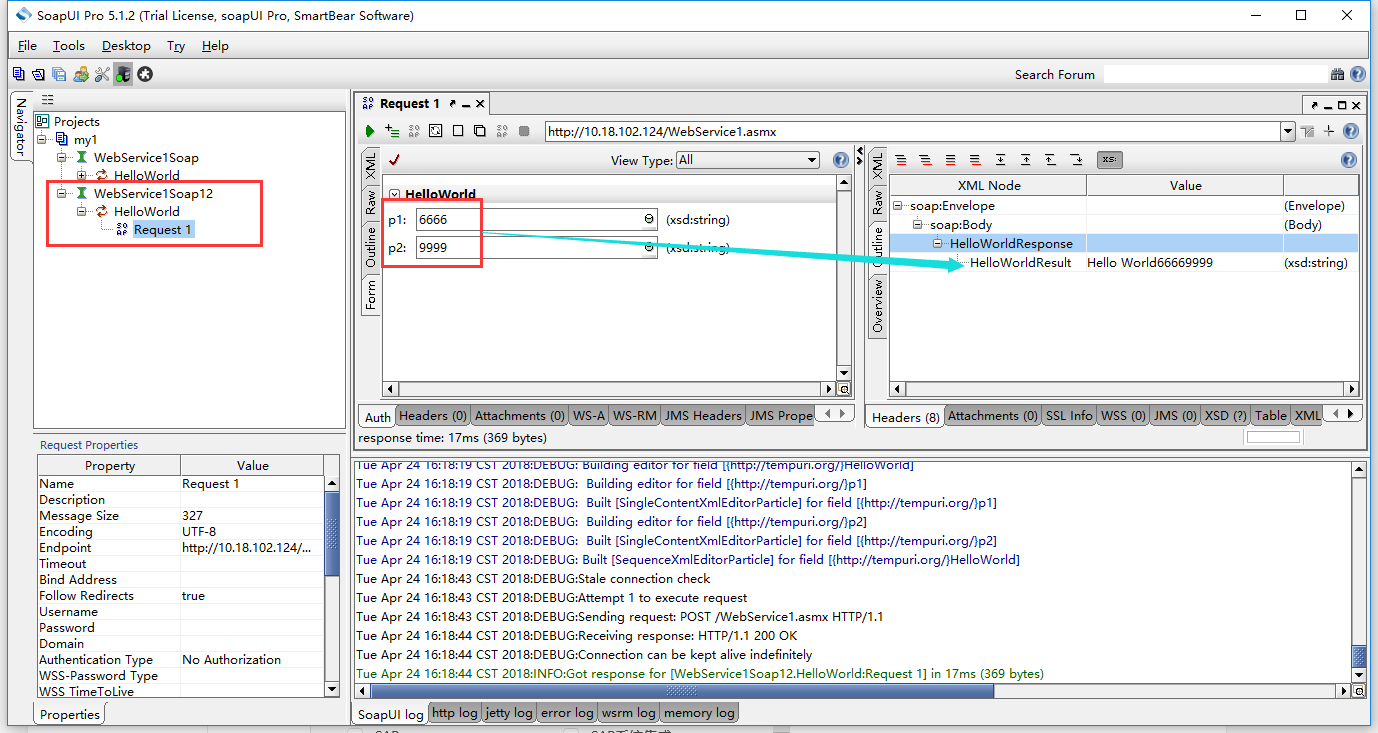Viewport: 1378px width, 733px height.
Task: Expand HelloWorld under WebService1Soap
Action: click(82, 176)
